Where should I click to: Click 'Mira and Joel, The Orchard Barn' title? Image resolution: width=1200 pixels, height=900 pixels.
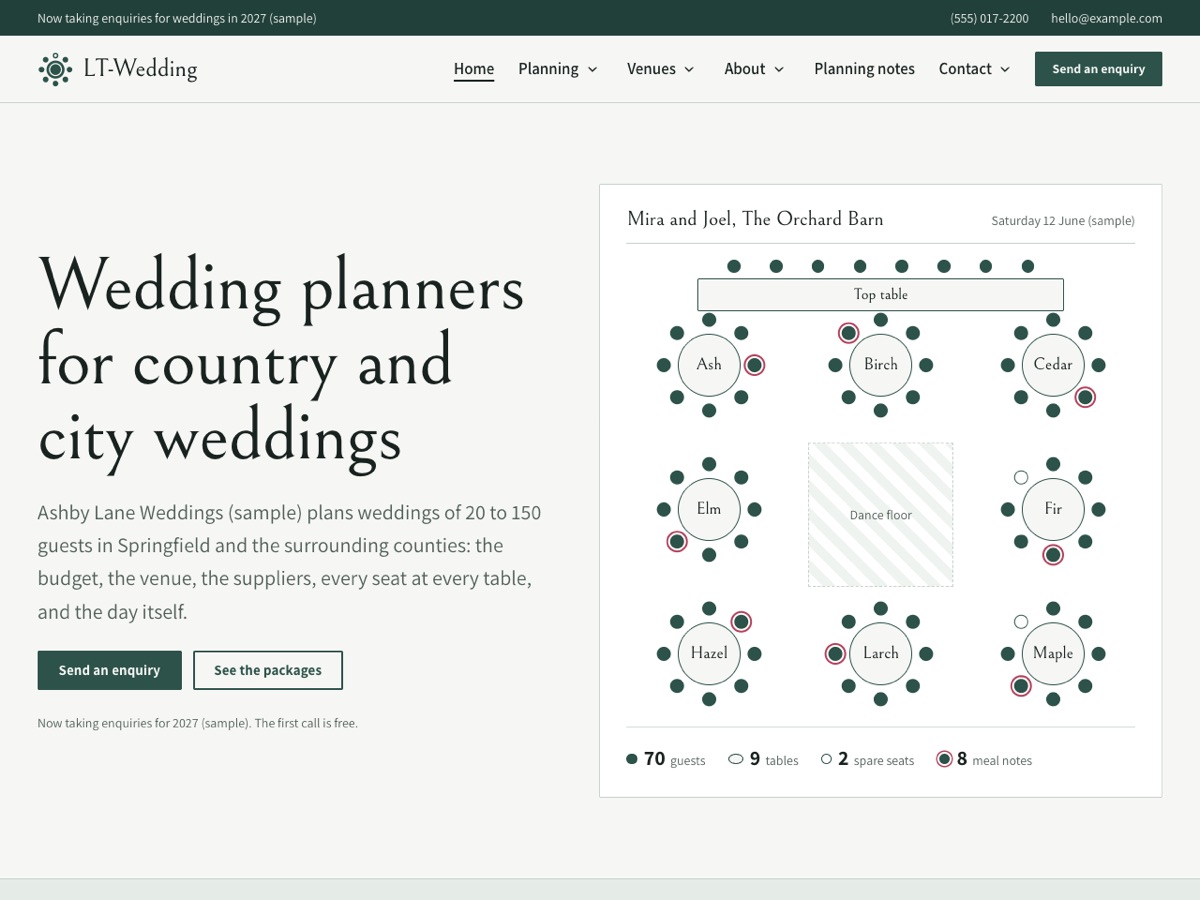755,219
